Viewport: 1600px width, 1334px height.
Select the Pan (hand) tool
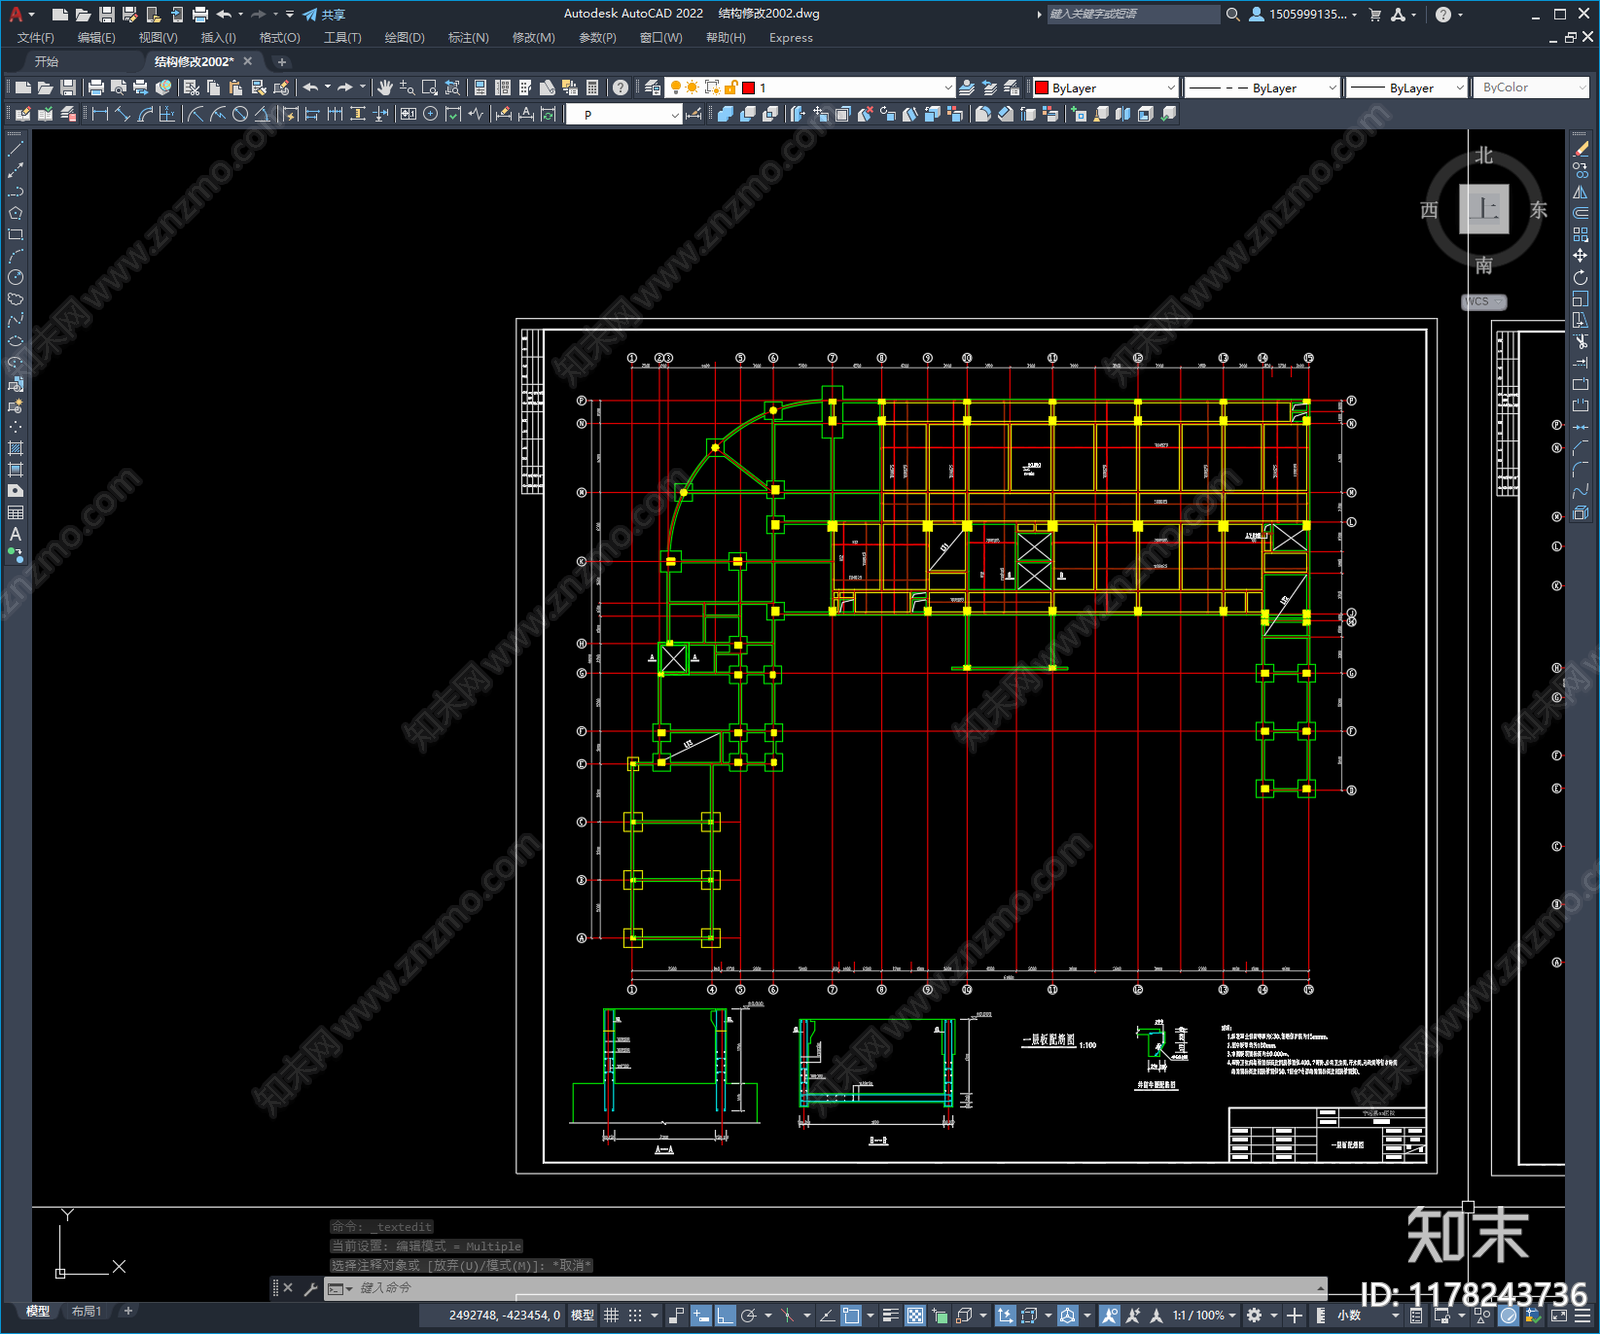pyautogui.click(x=385, y=88)
